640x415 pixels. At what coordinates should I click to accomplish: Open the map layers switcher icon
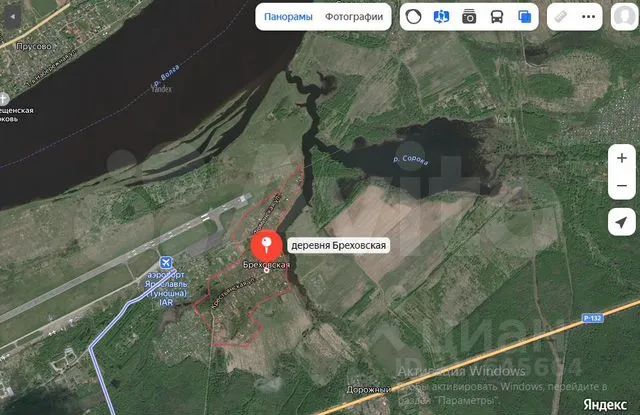[x=524, y=17]
